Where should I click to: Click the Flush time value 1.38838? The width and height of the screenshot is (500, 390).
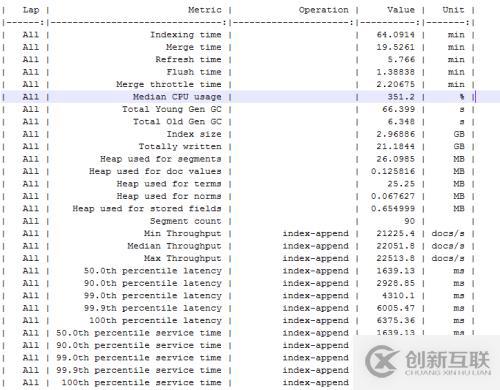click(x=396, y=72)
